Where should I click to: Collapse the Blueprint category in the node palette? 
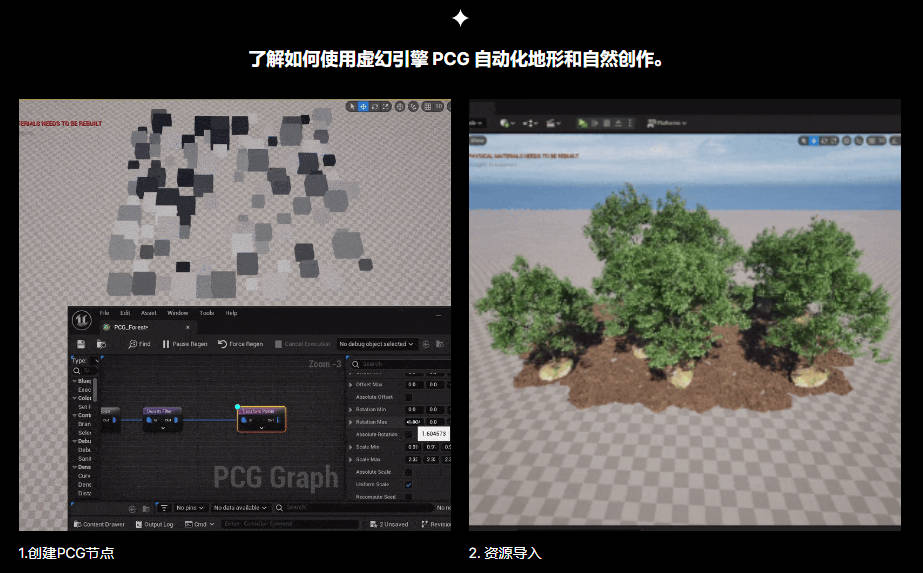[x=75, y=381]
